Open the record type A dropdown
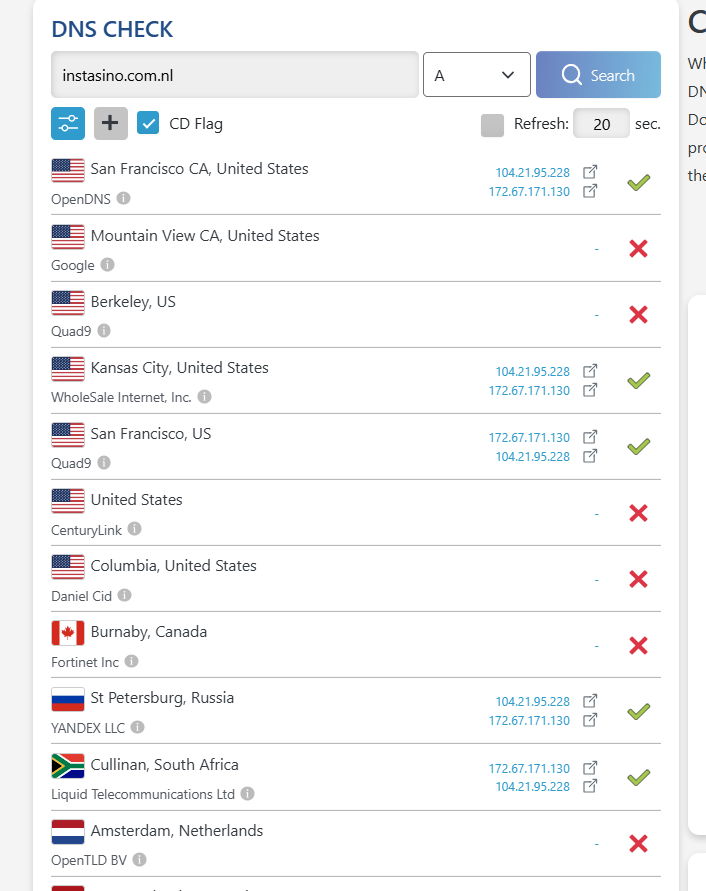Image resolution: width=706 pixels, height=891 pixels. pyautogui.click(x=476, y=75)
